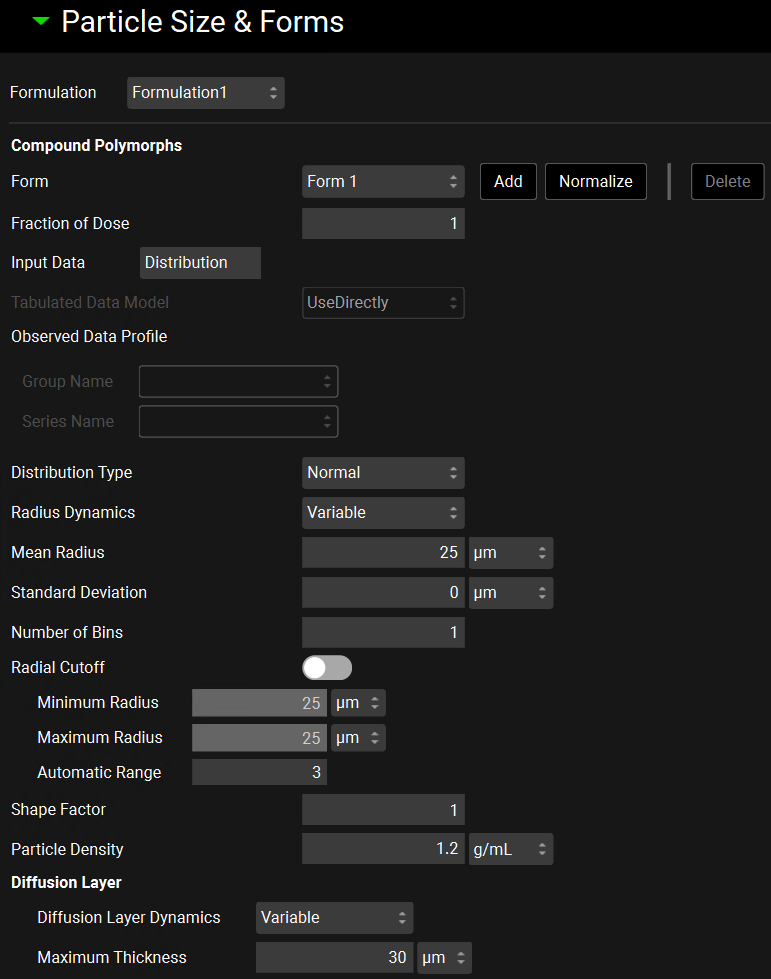Click the Shape Factor field
The image size is (771, 979).
(x=383, y=810)
